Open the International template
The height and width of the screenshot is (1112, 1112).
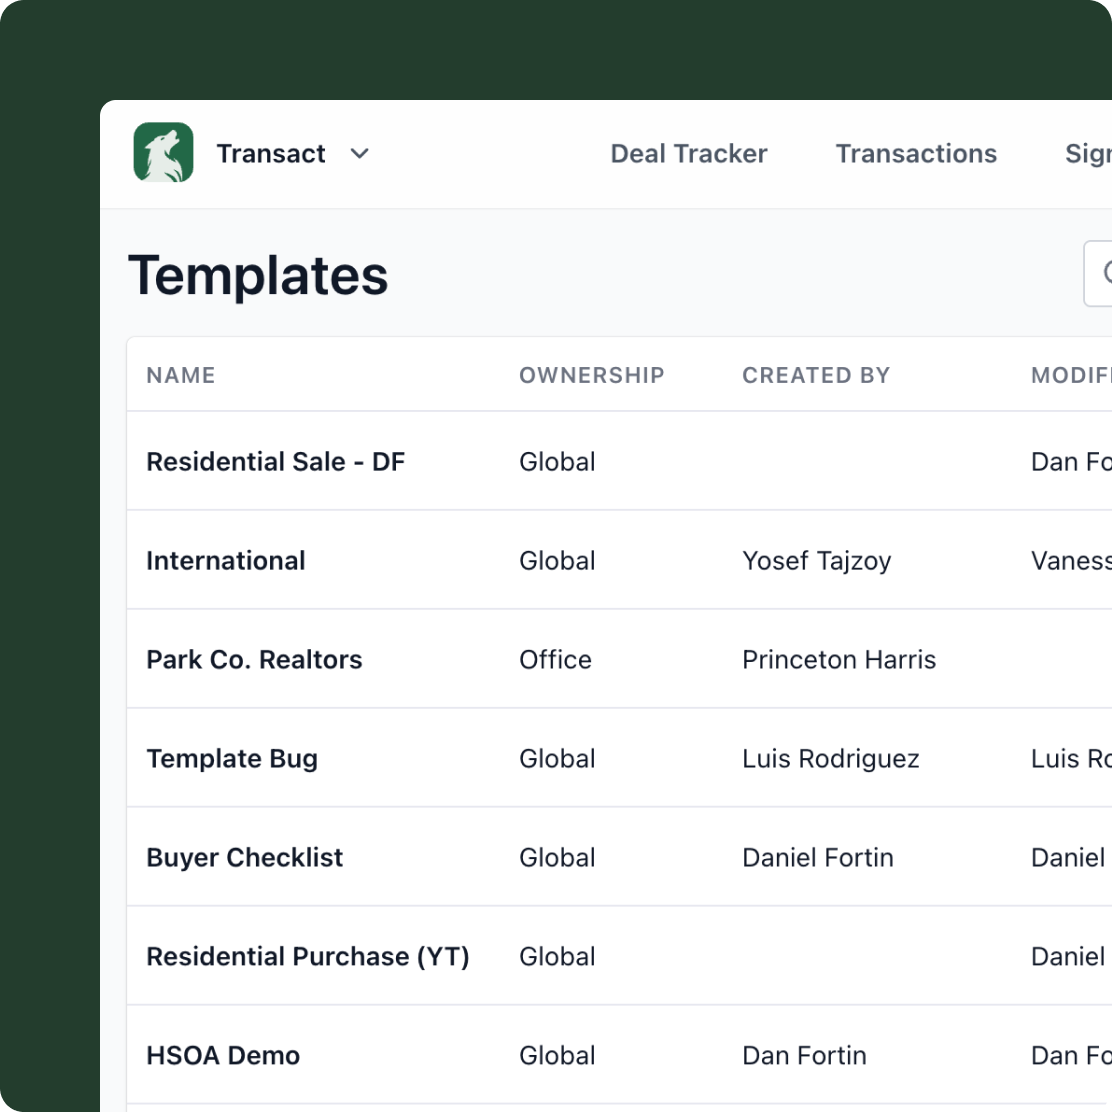tap(226, 561)
